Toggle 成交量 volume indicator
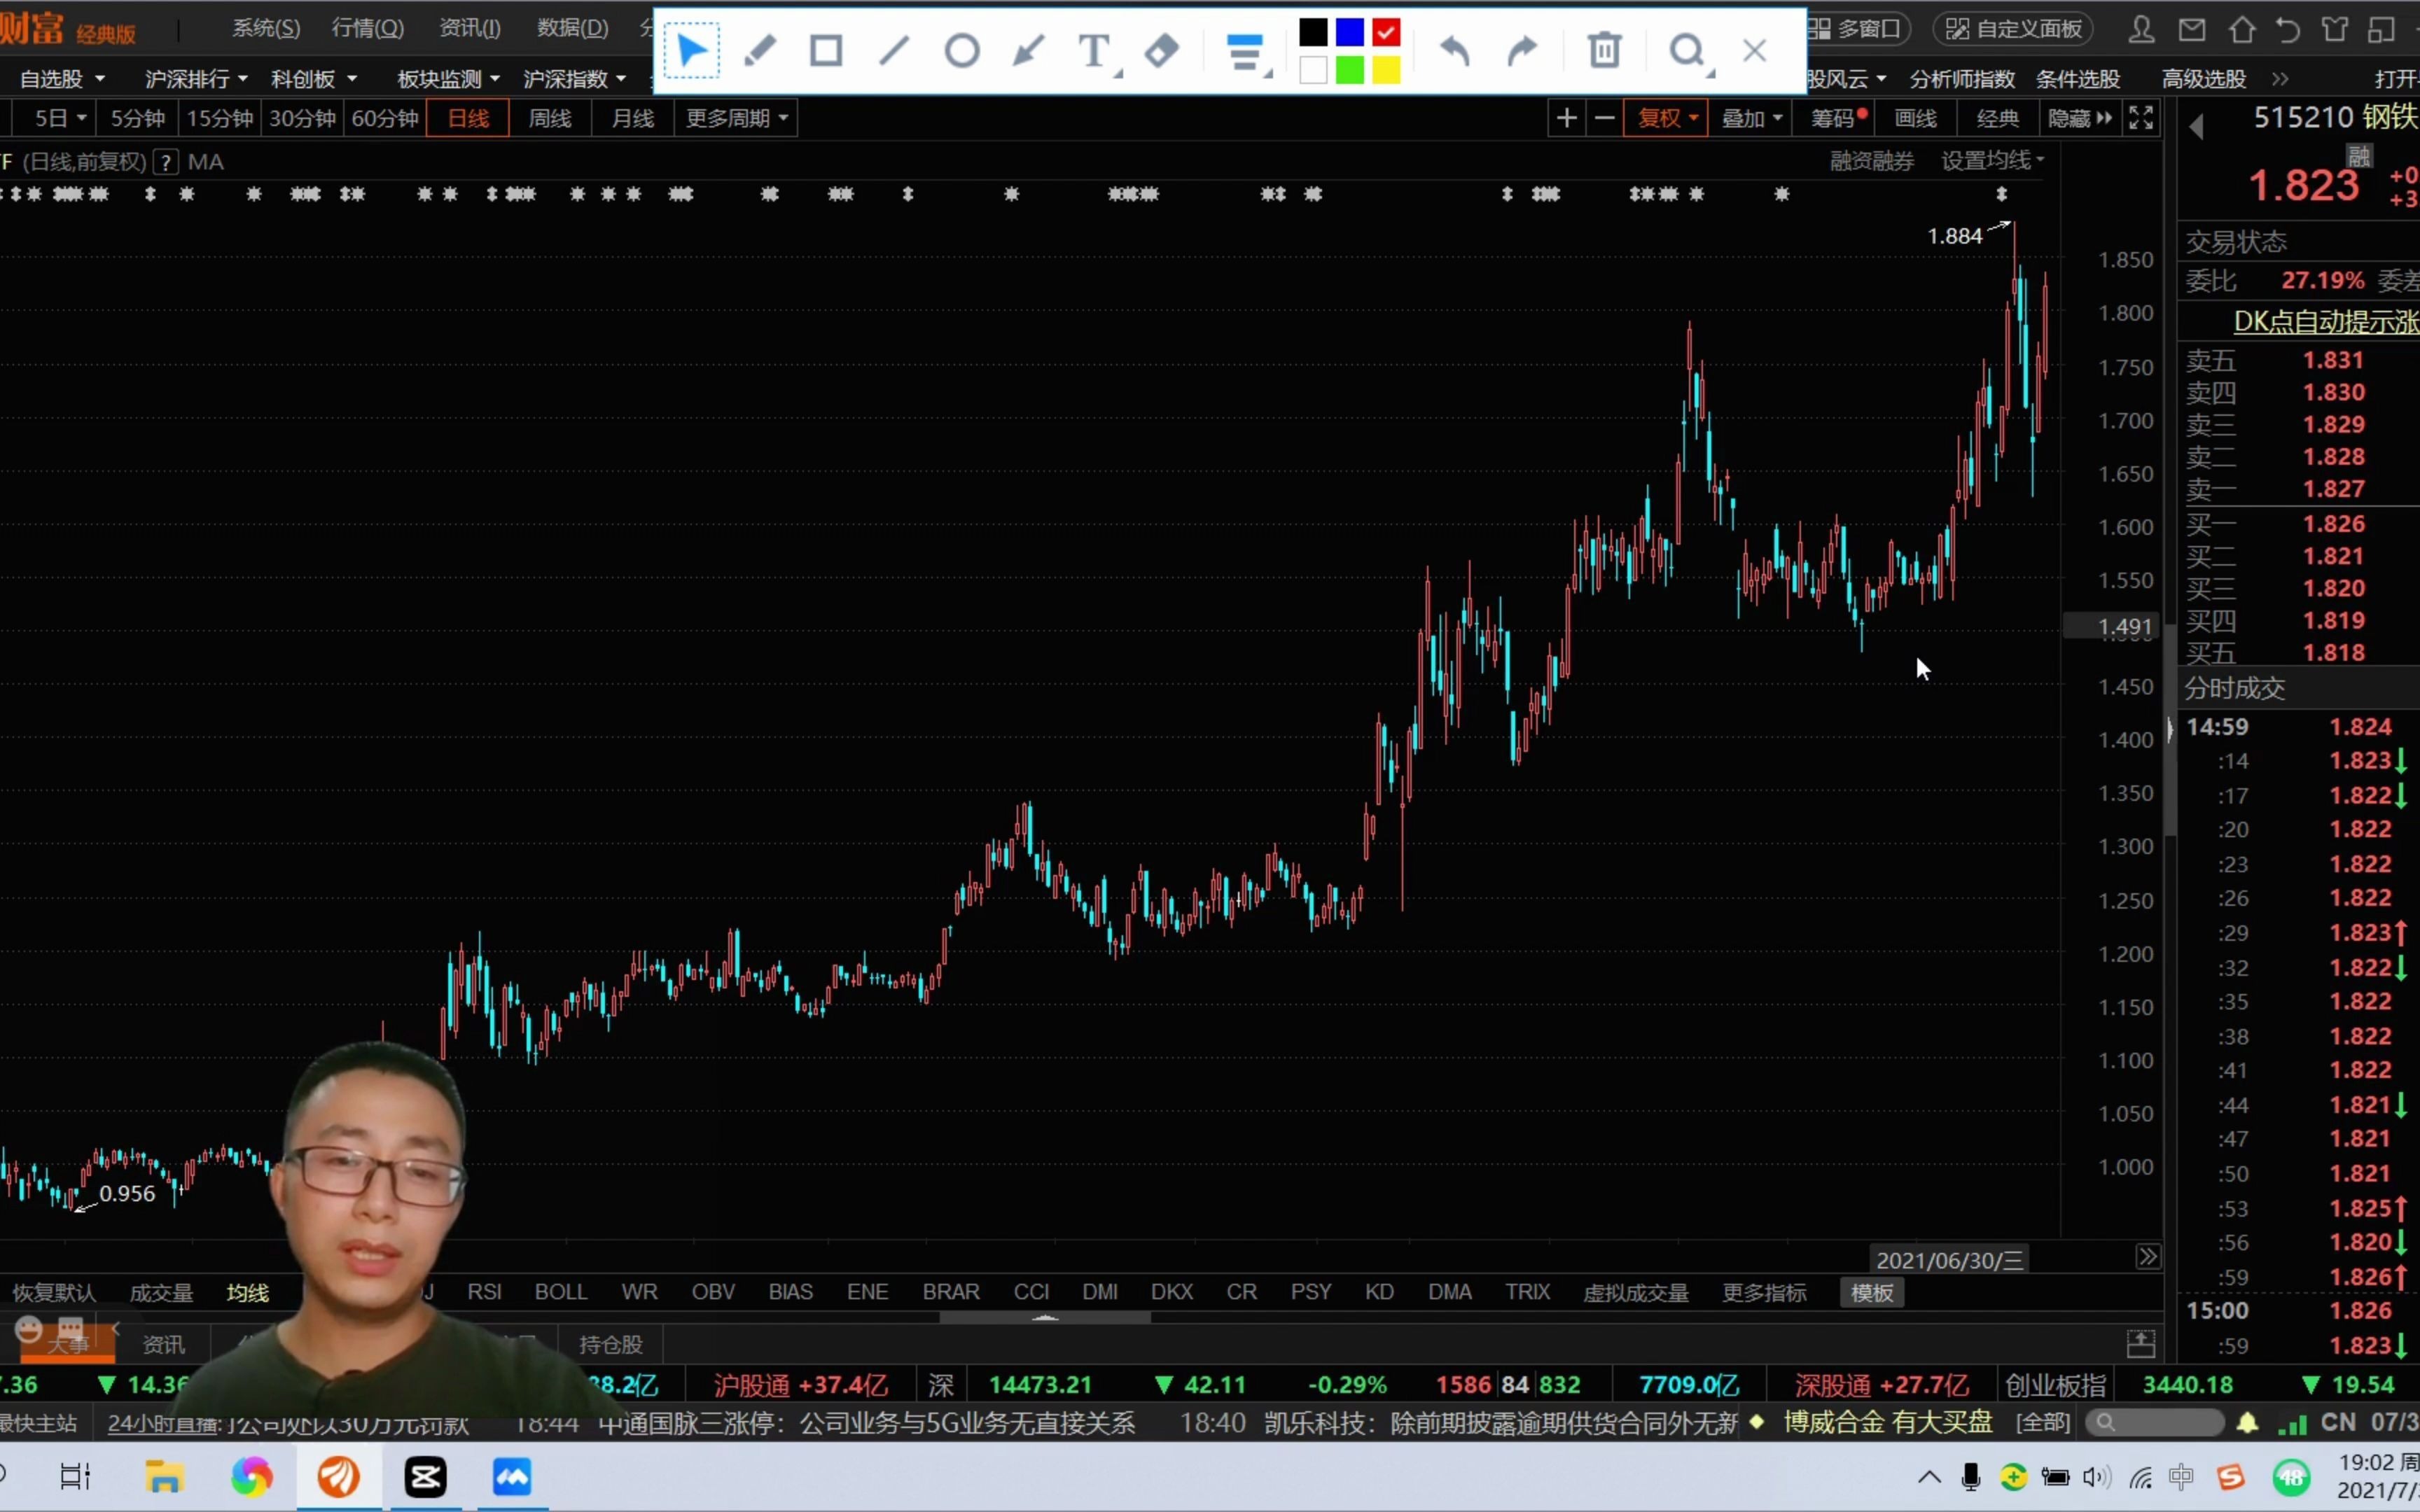Viewport: 2420px width, 1512px height. point(161,1293)
